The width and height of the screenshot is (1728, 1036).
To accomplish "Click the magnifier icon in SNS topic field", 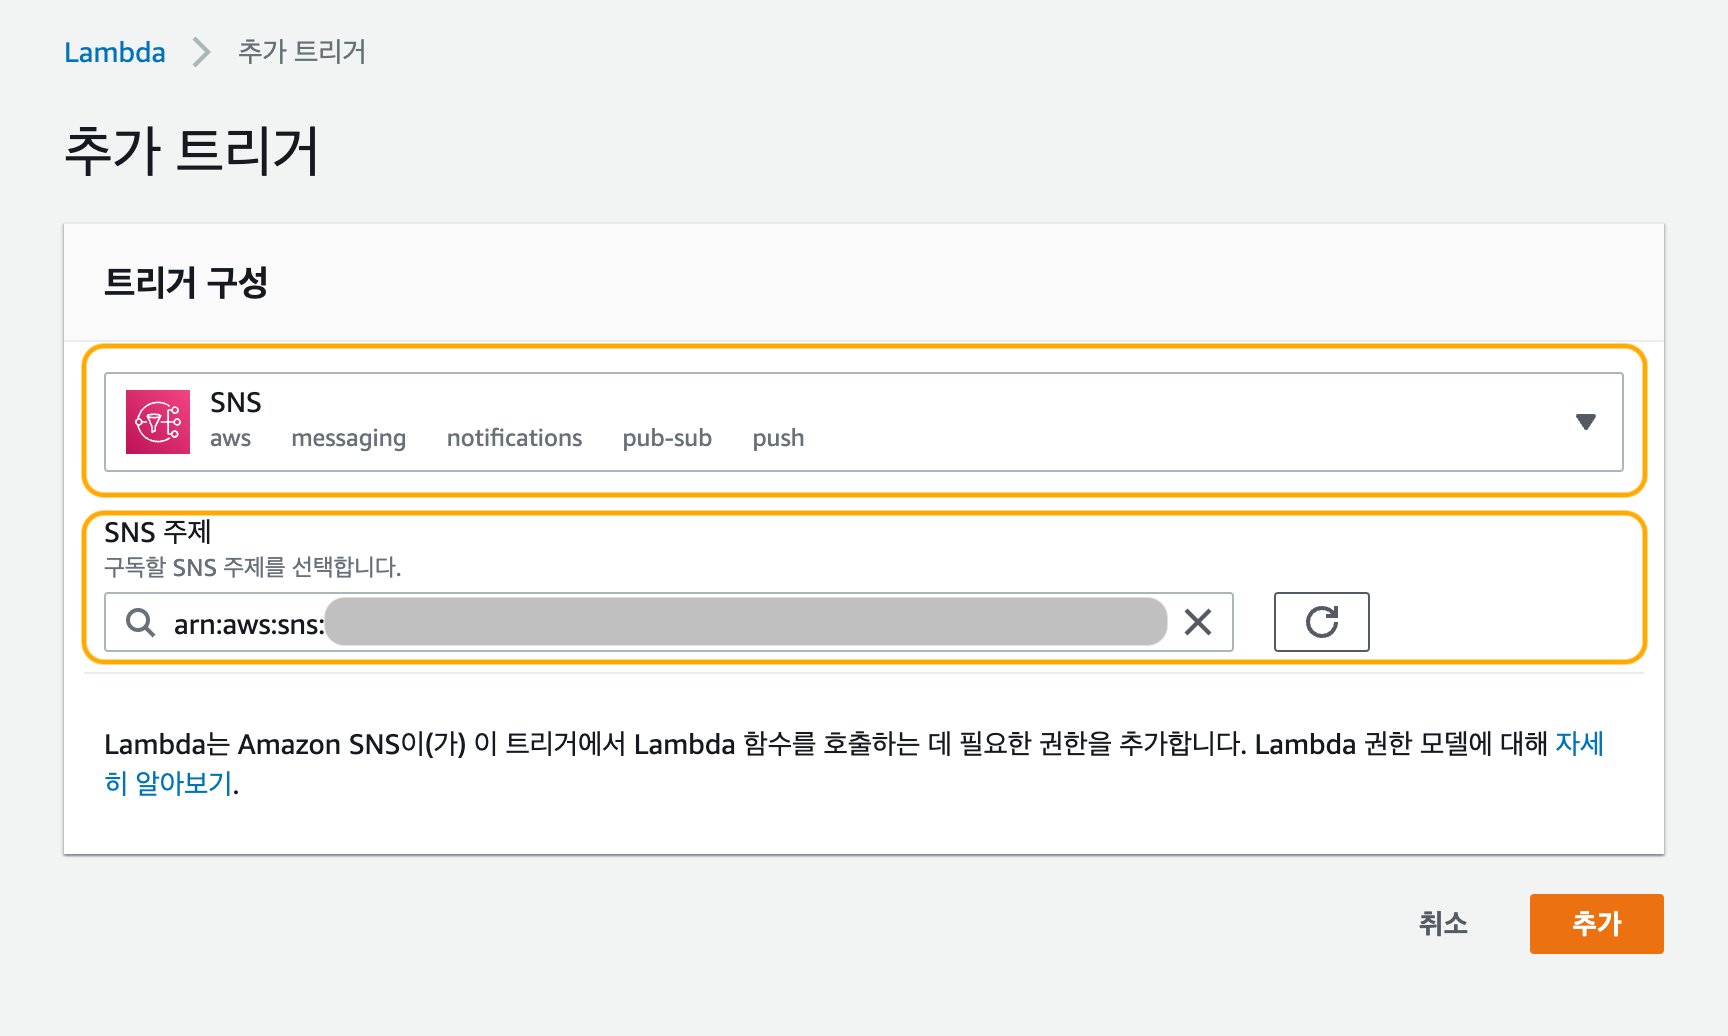I will (141, 623).
